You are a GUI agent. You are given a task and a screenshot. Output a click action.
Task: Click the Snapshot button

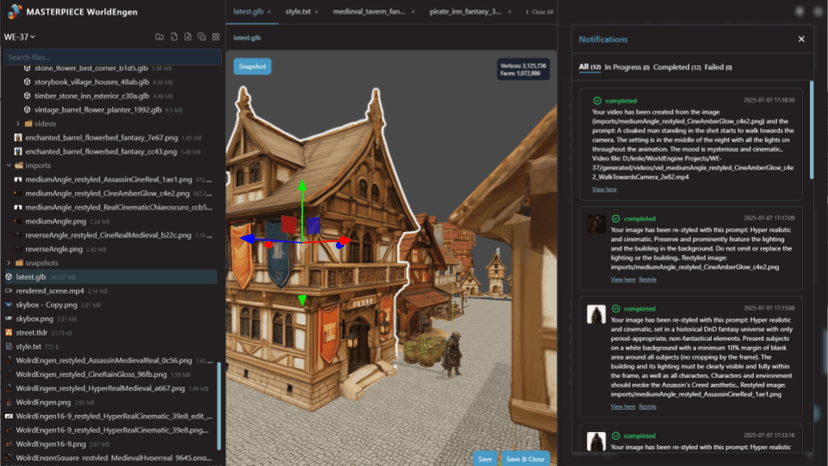point(252,66)
